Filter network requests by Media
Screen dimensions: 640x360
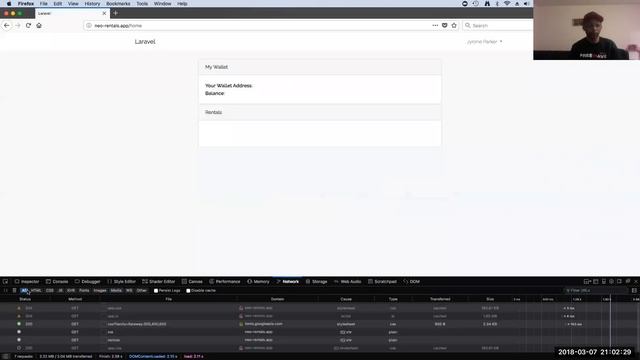pos(116,291)
